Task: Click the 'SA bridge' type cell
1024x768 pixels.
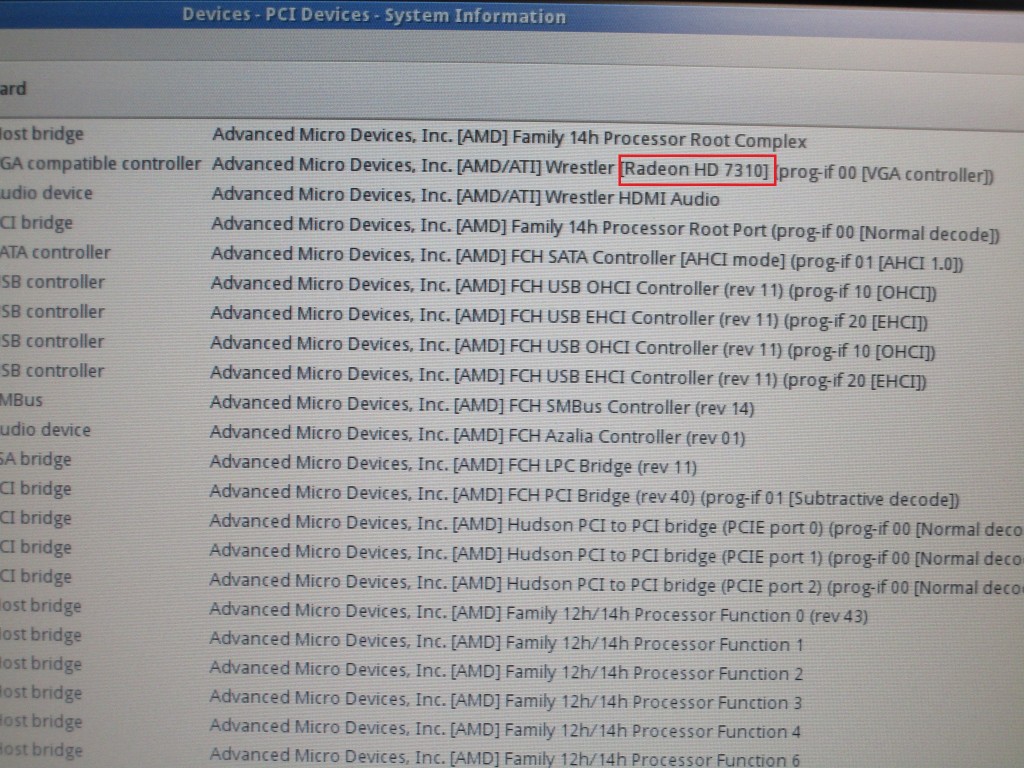Action: 36,459
